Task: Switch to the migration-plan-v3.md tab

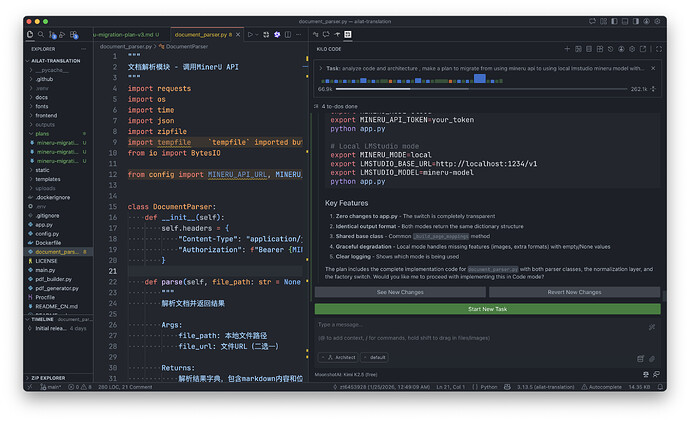Action: [126, 34]
